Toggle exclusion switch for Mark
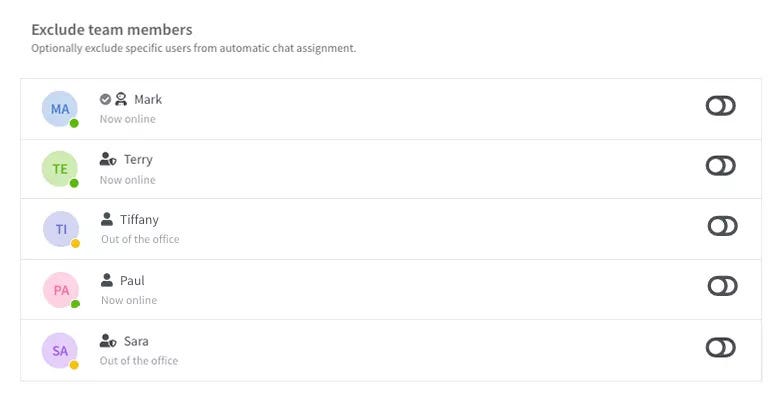 coord(720,105)
